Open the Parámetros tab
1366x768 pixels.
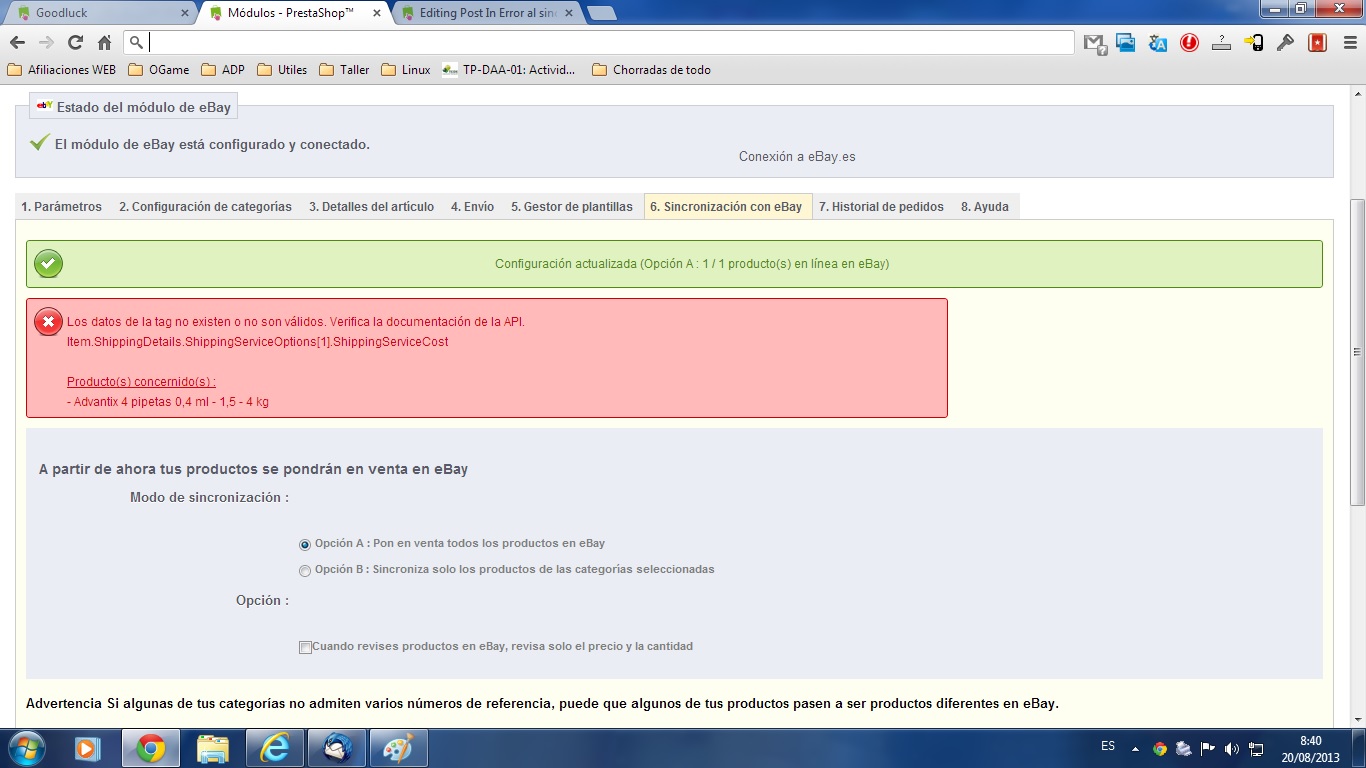point(61,207)
